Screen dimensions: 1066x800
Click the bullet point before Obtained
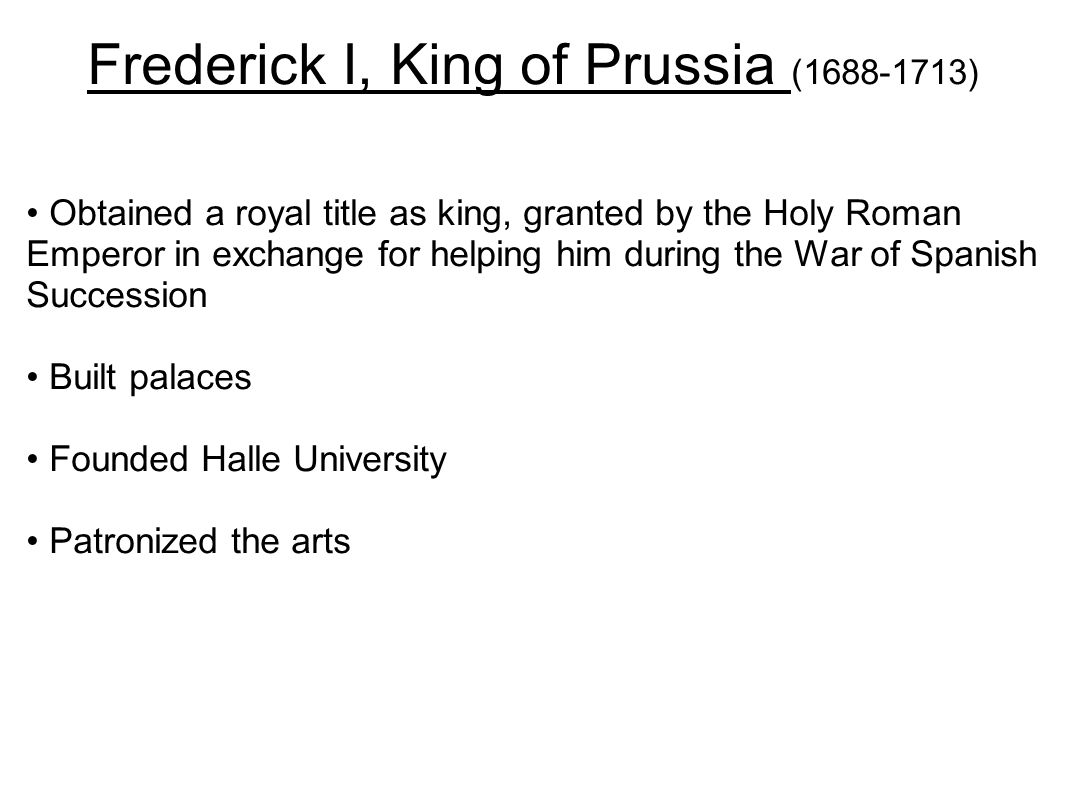pyautogui.click(x=33, y=215)
